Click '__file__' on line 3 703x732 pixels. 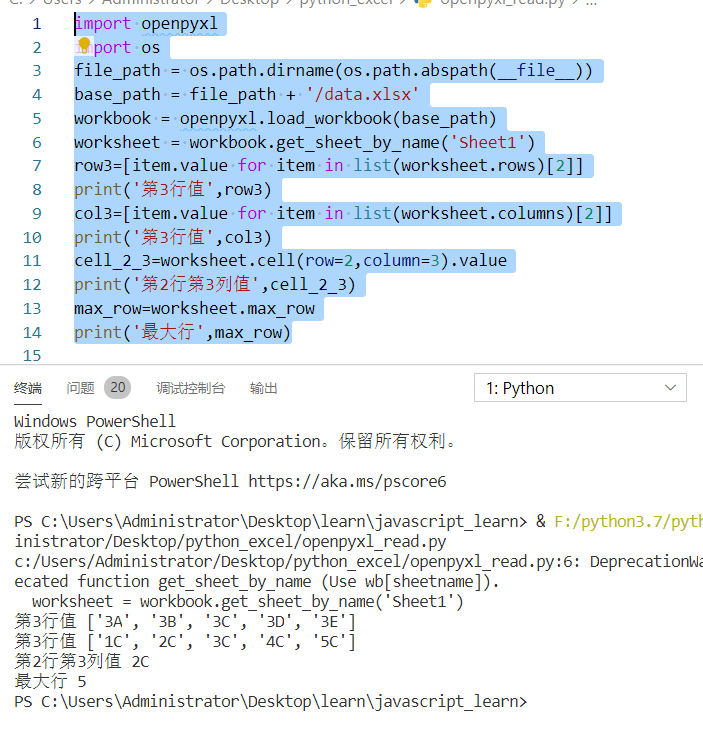click(x=536, y=71)
